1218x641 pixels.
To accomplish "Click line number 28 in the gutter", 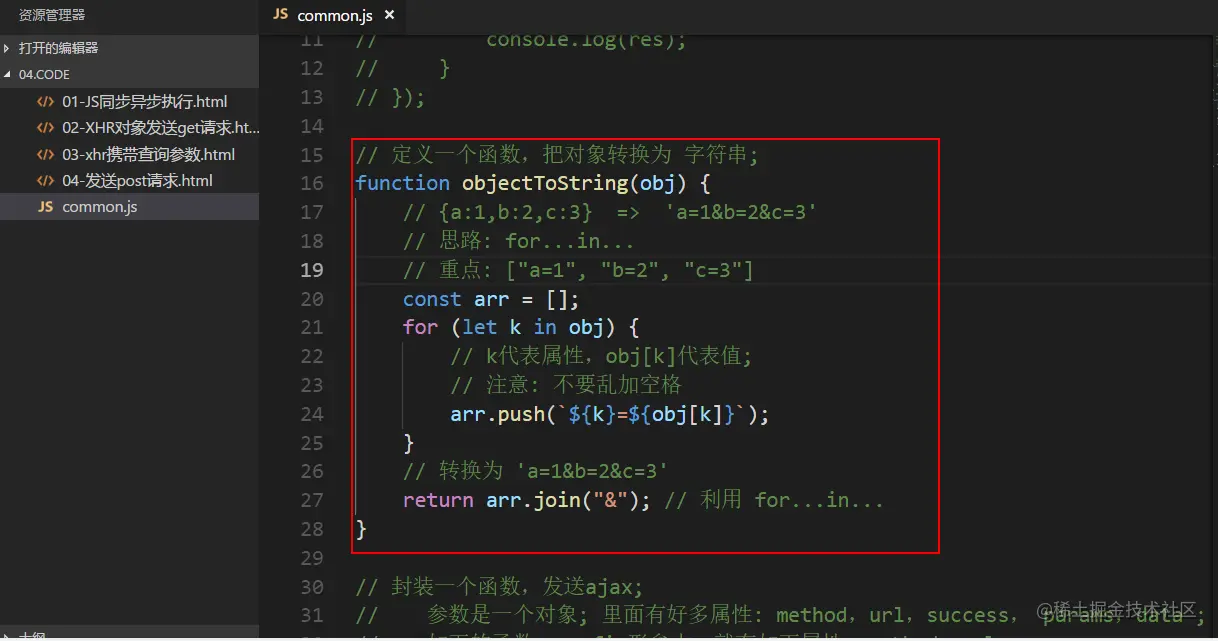I will (312, 529).
